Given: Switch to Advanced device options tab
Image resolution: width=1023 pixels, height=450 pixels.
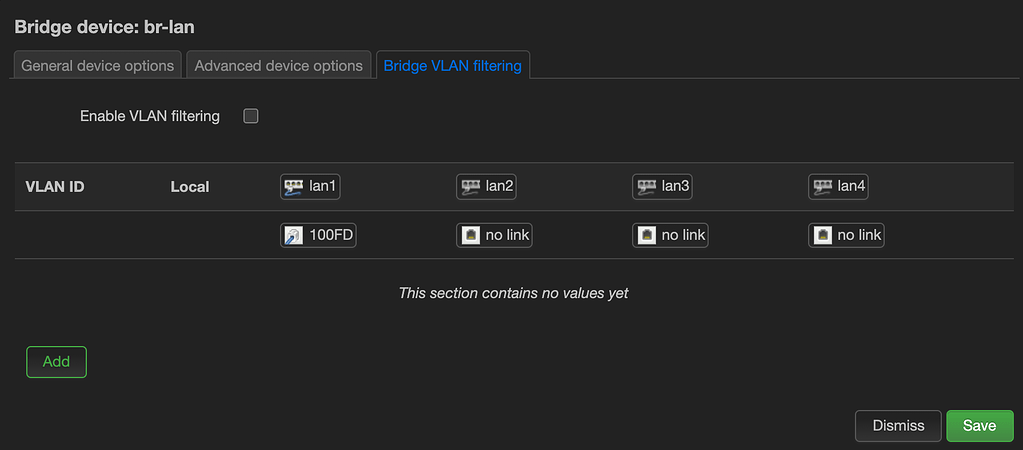Looking at the screenshot, I should [x=278, y=66].
